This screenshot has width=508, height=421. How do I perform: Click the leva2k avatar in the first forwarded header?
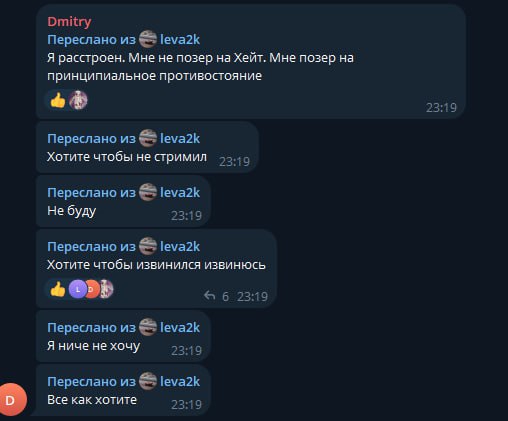(x=148, y=39)
